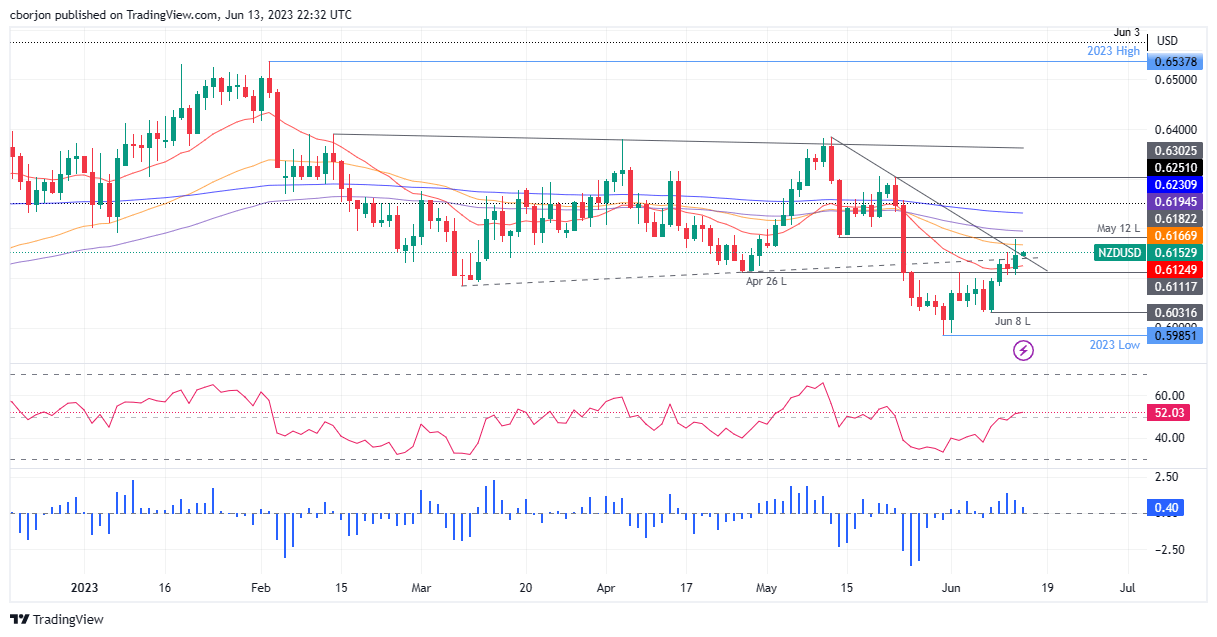Click the 2023 Low label on chart
The width and height of the screenshot is (1217, 637).
[x=1114, y=344]
